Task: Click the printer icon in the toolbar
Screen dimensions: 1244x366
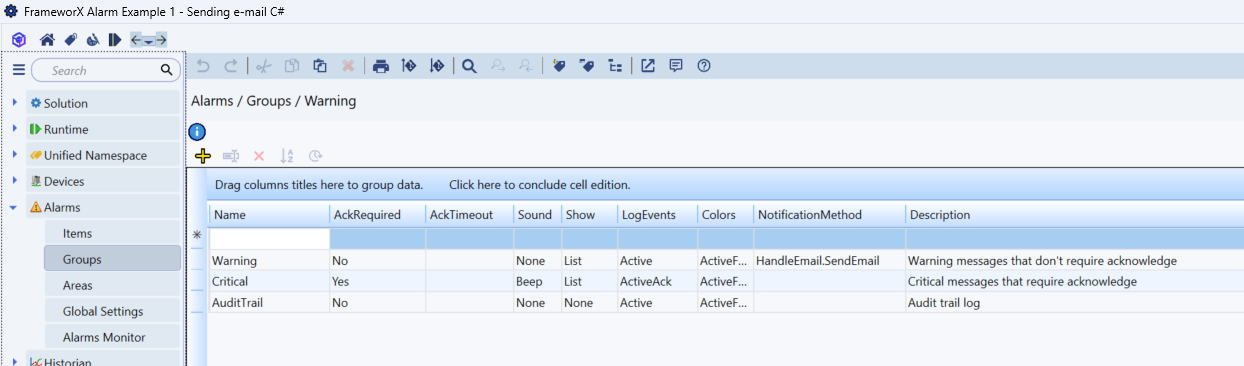Action: pyautogui.click(x=381, y=66)
